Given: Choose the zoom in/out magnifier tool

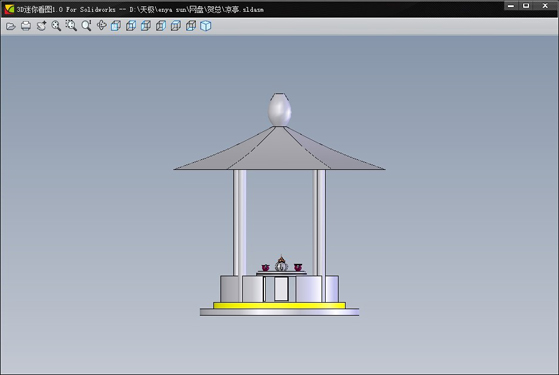Looking at the screenshot, I should click(86, 26).
